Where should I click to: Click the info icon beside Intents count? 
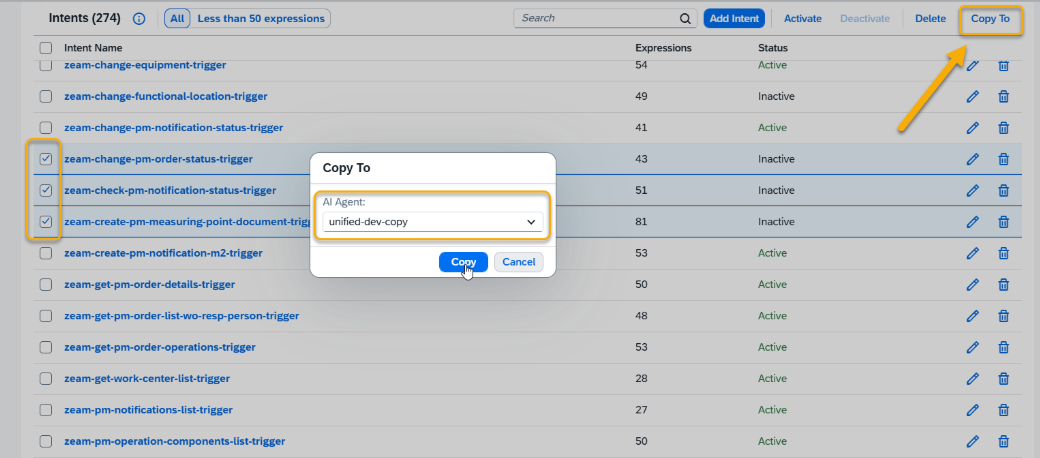click(x=139, y=19)
